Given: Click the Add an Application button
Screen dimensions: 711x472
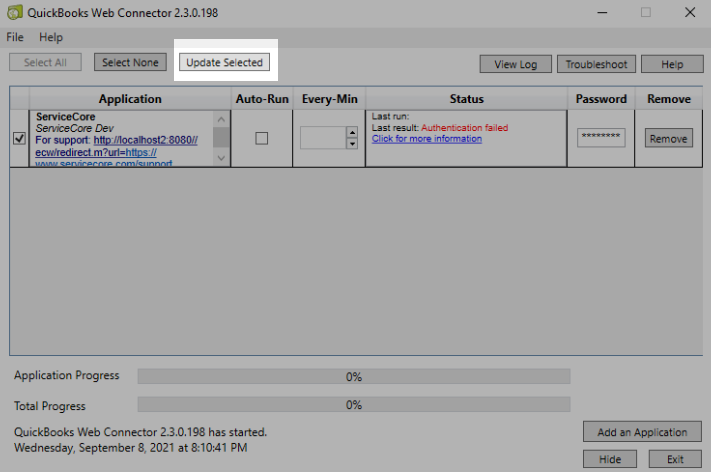Looking at the screenshot, I should [x=642, y=432].
